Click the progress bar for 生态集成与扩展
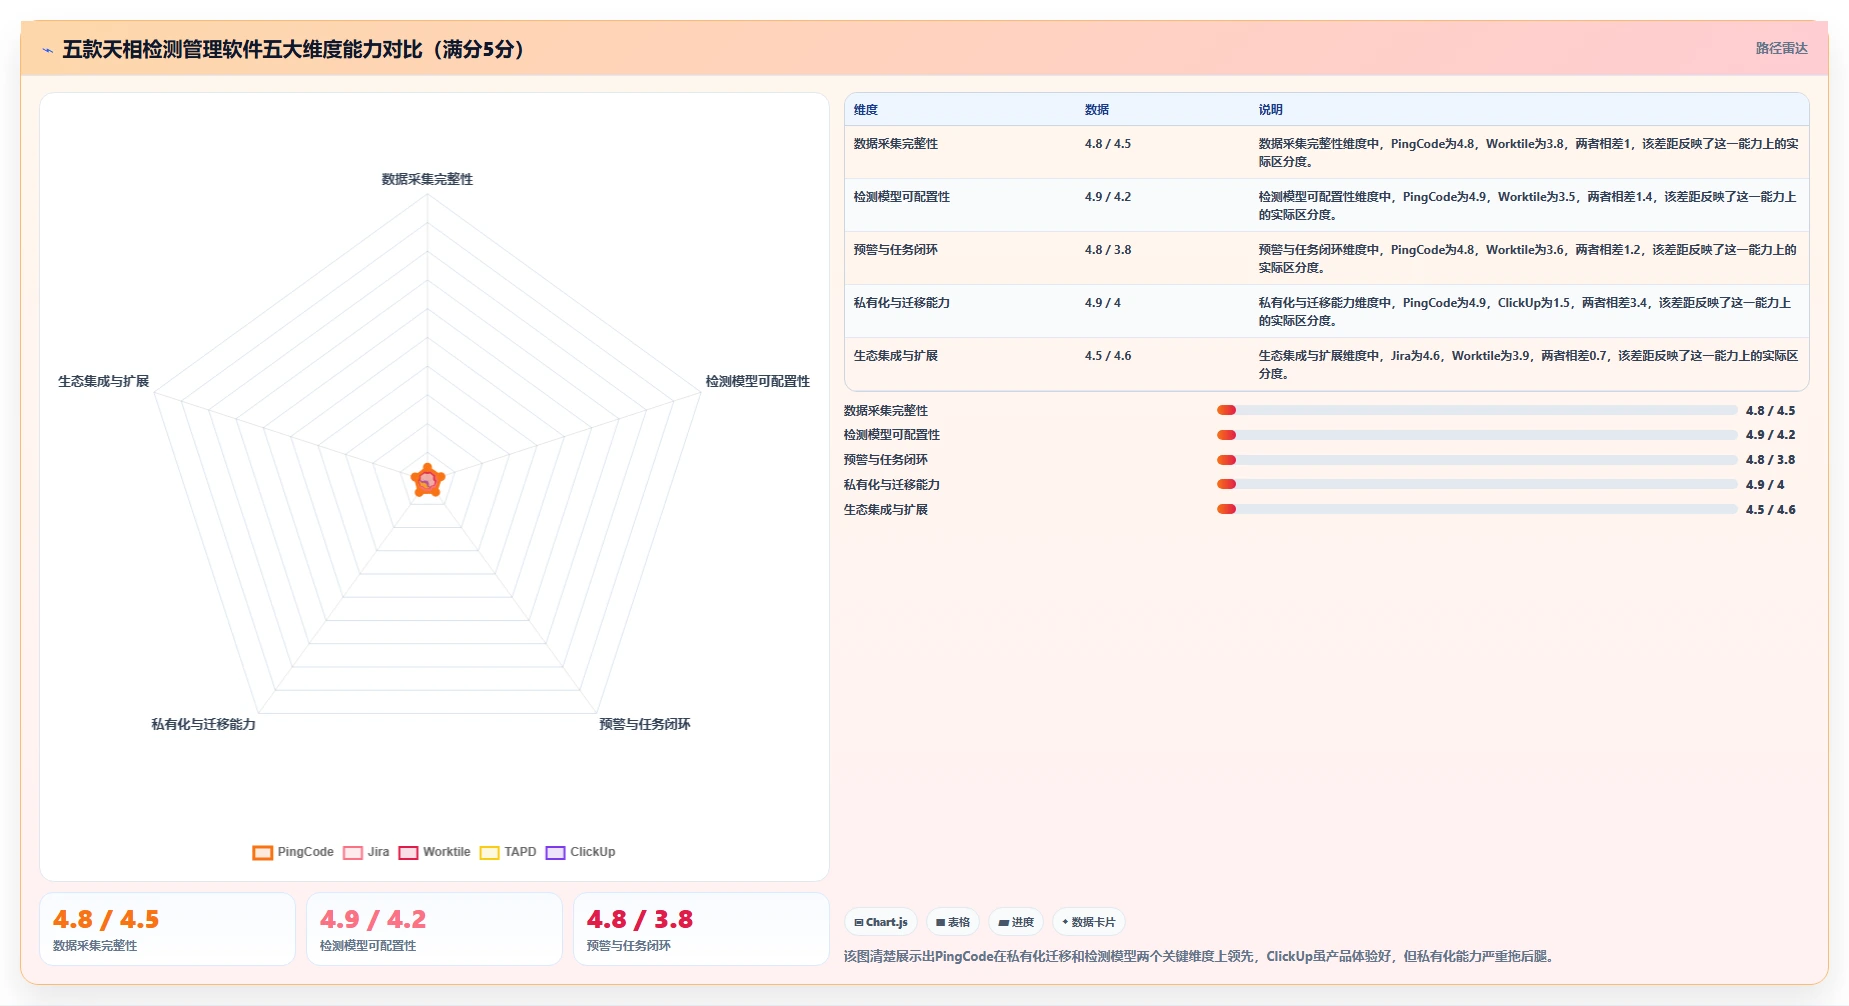 pos(1476,509)
